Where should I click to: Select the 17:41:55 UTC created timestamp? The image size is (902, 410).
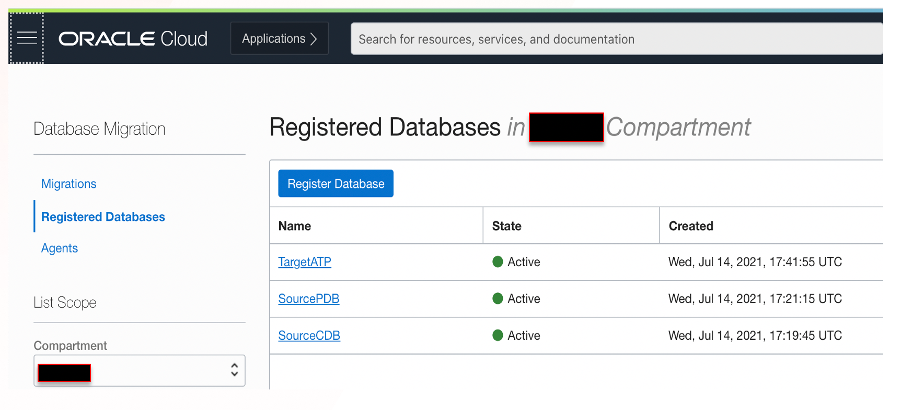[x=755, y=262]
